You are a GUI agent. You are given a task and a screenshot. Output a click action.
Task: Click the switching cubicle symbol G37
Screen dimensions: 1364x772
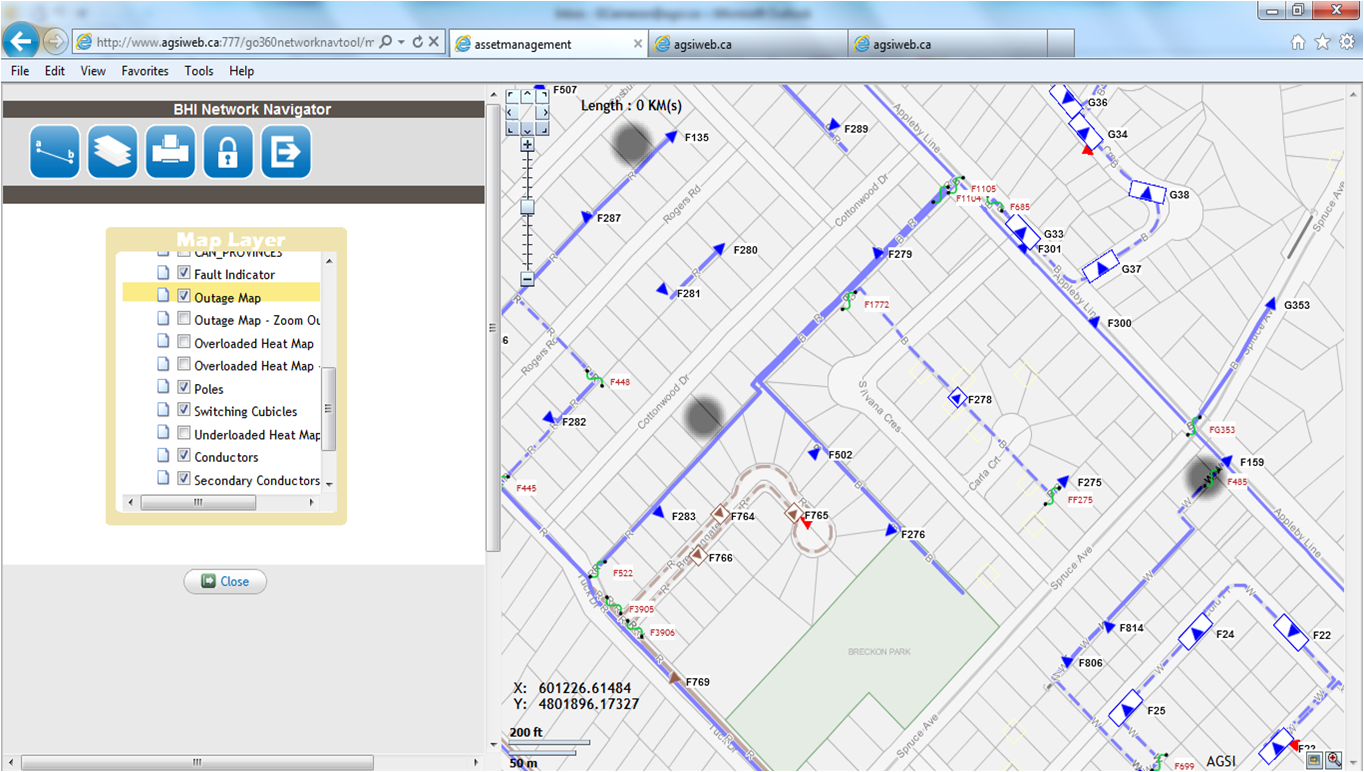point(1100,269)
